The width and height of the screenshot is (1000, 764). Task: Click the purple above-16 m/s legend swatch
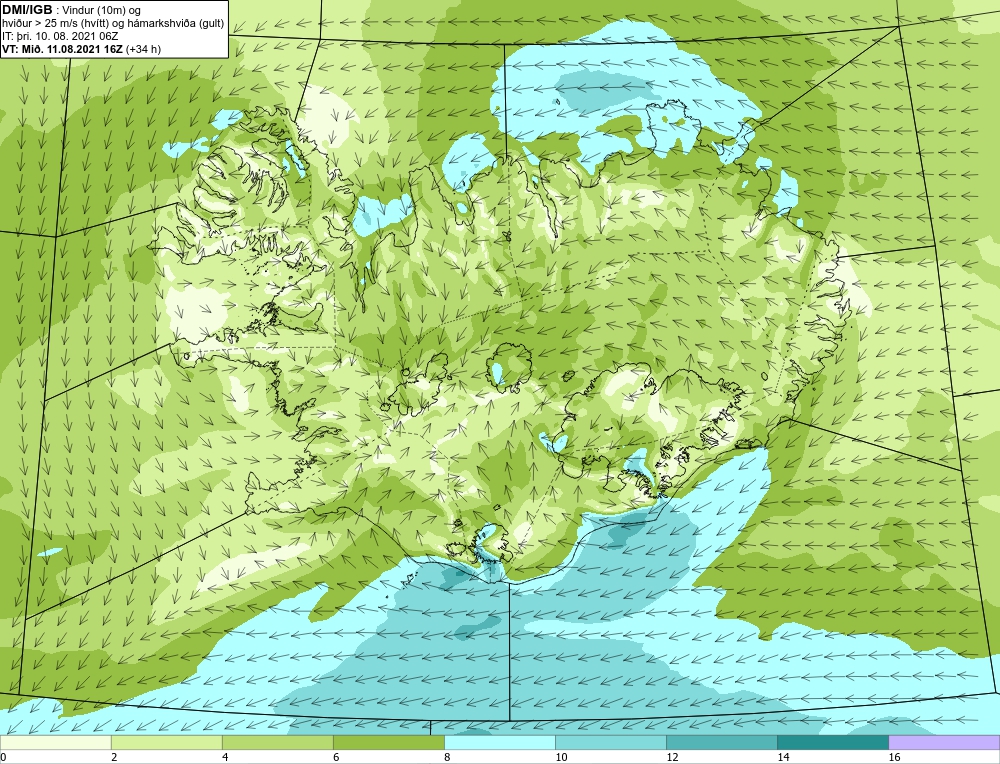point(944,742)
